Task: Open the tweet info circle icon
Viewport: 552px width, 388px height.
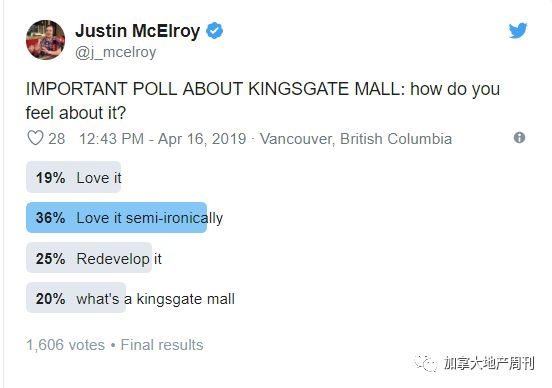Action: pos(519,137)
